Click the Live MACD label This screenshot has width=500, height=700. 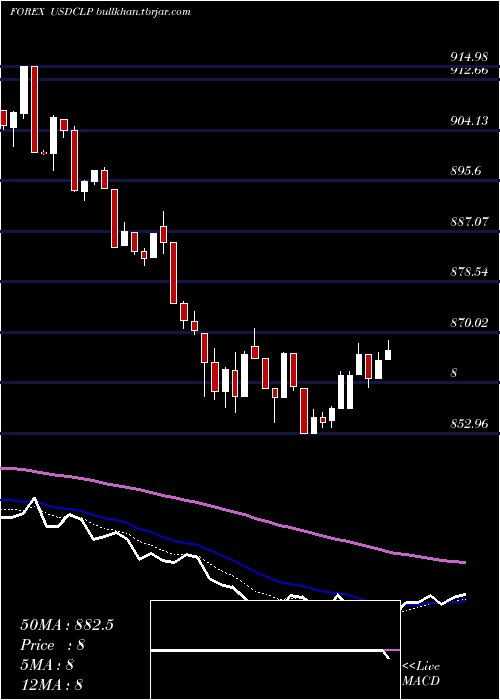click(421, 674)
